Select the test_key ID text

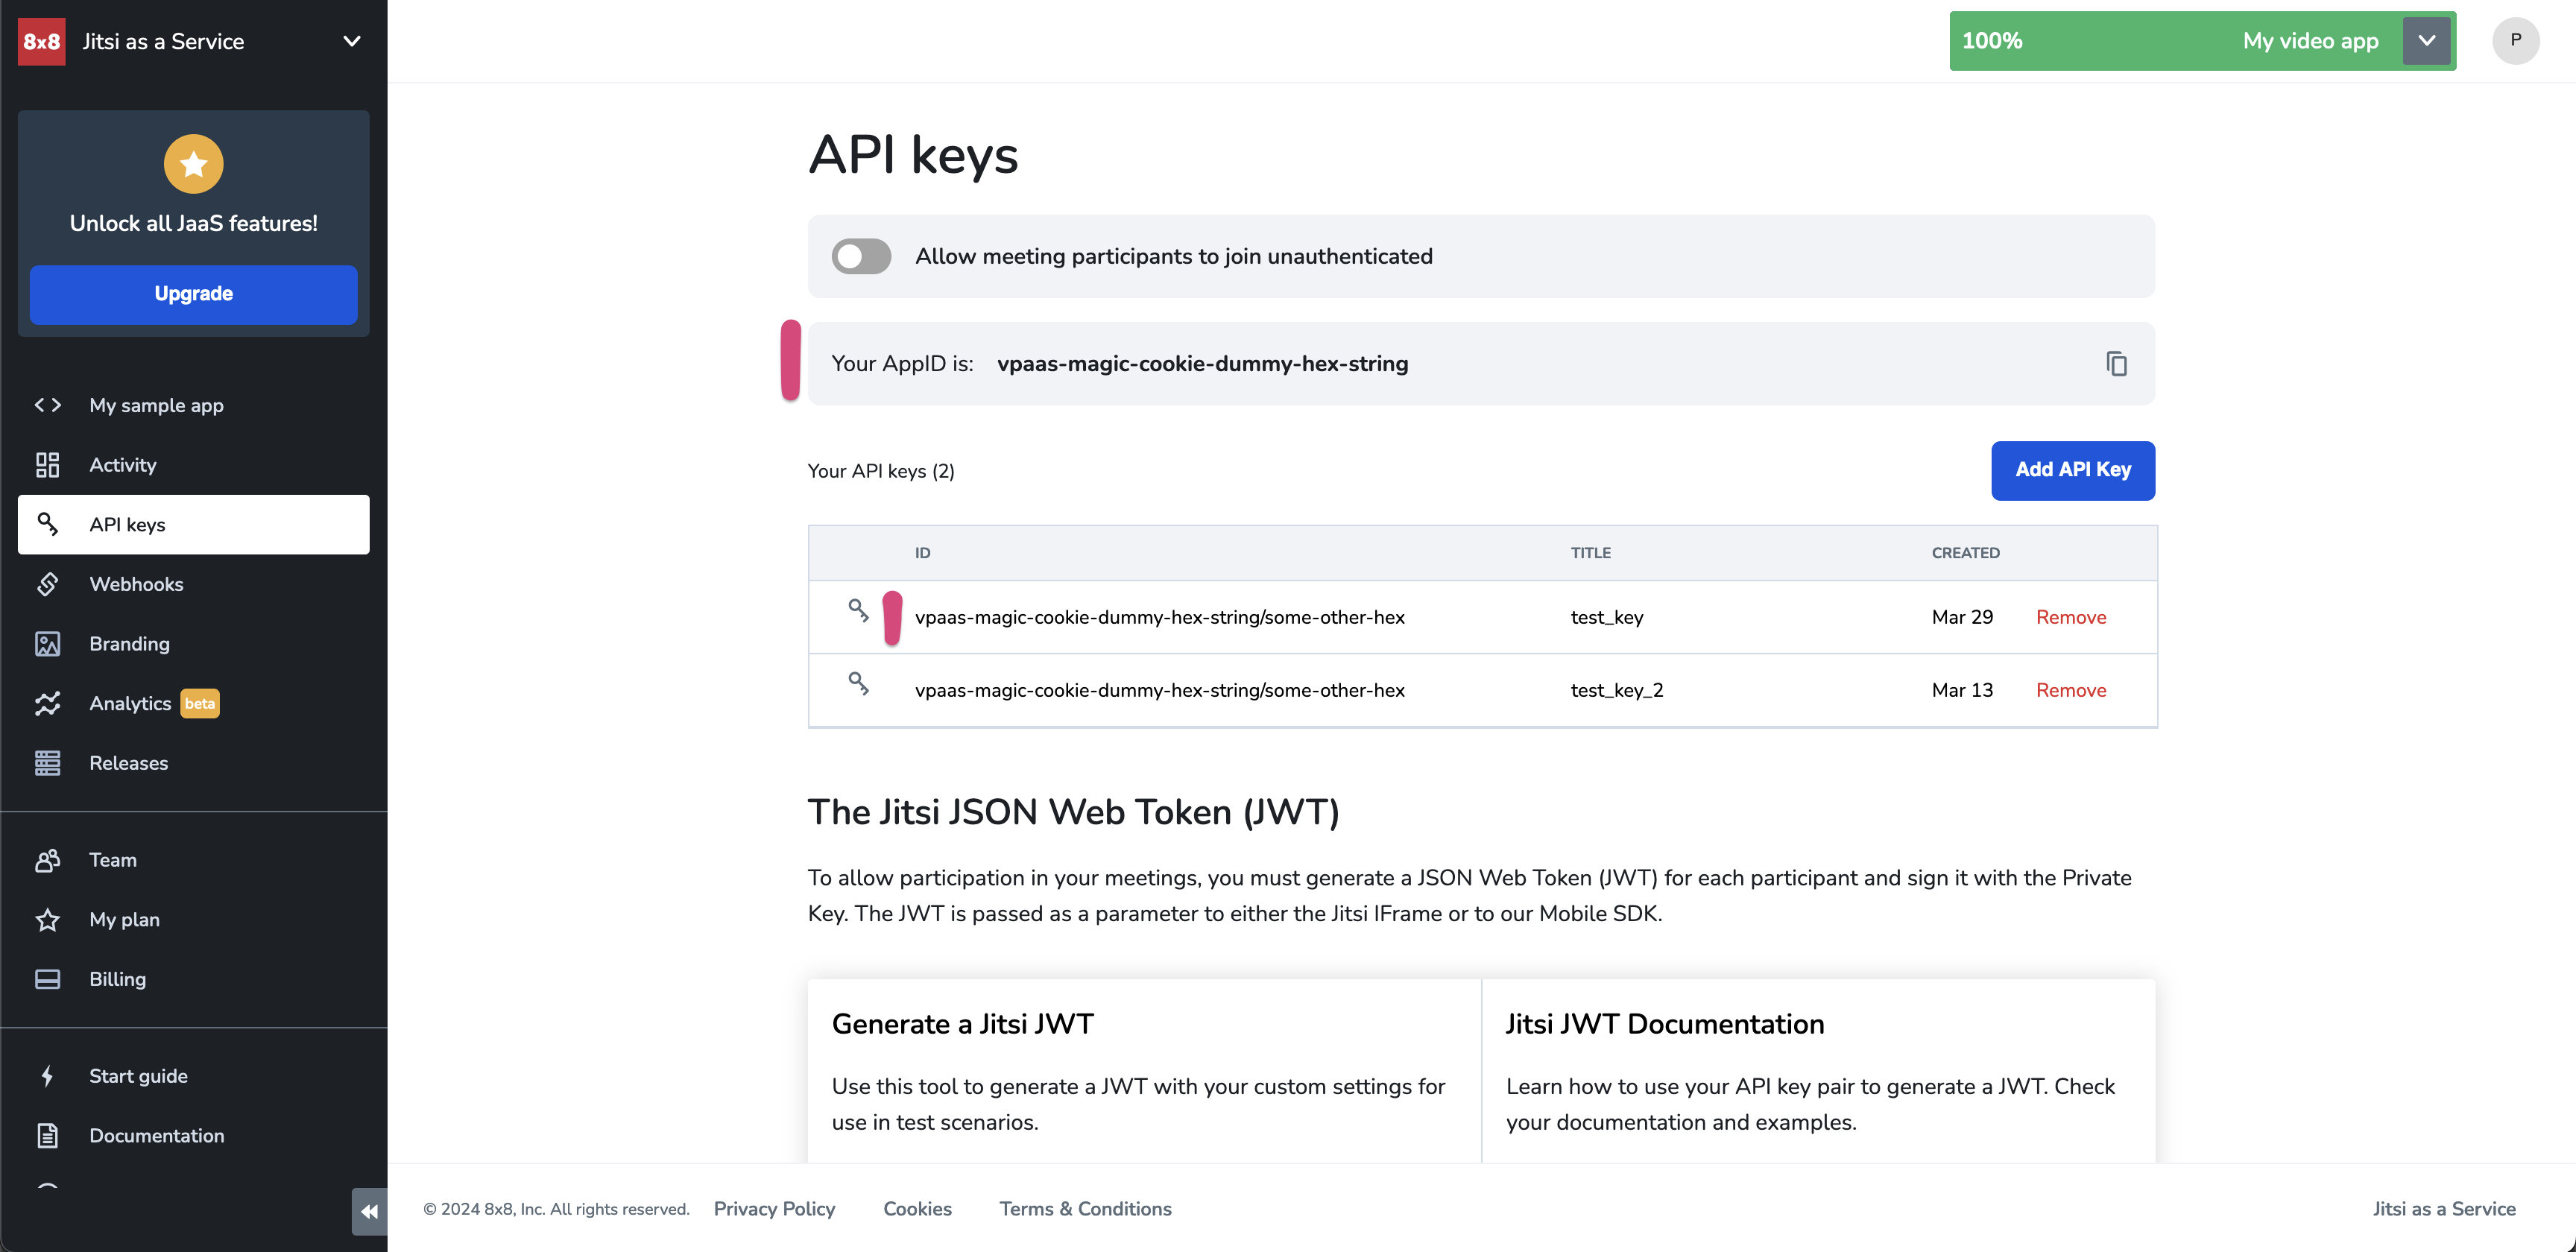pyautogui.click(x=1159, y=617)
